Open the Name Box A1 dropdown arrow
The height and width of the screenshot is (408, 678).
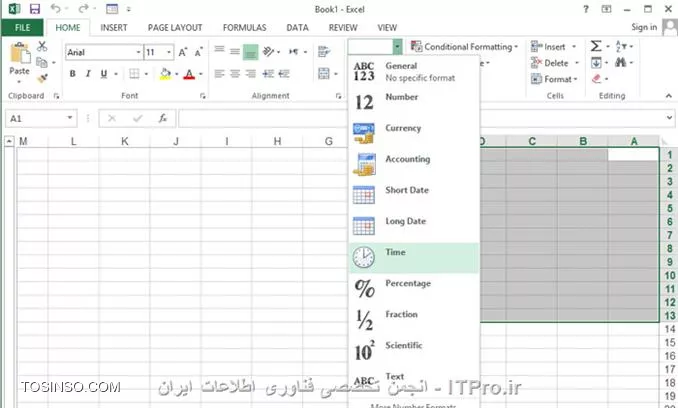pyautogui.click(x=70, y=118)
